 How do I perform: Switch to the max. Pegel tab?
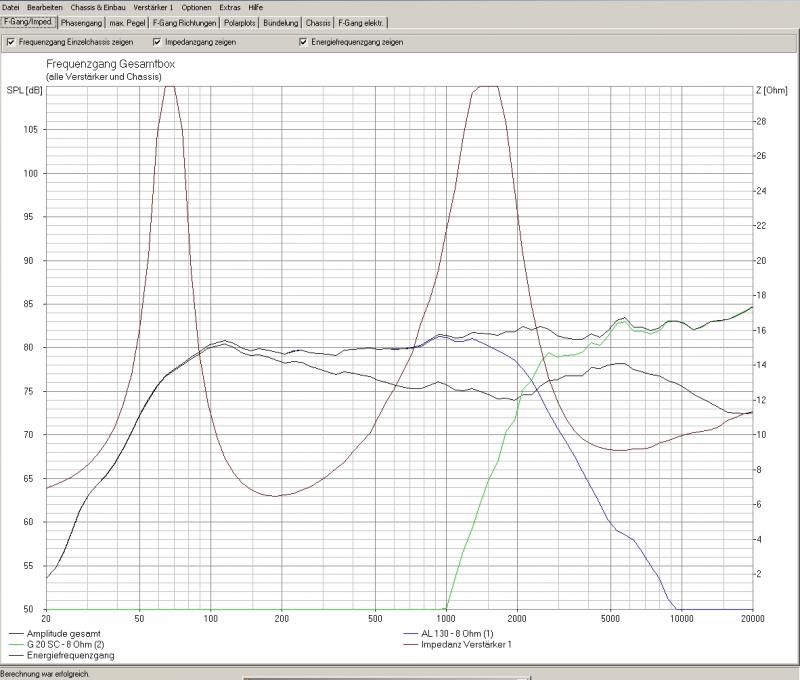pos(126,22)
